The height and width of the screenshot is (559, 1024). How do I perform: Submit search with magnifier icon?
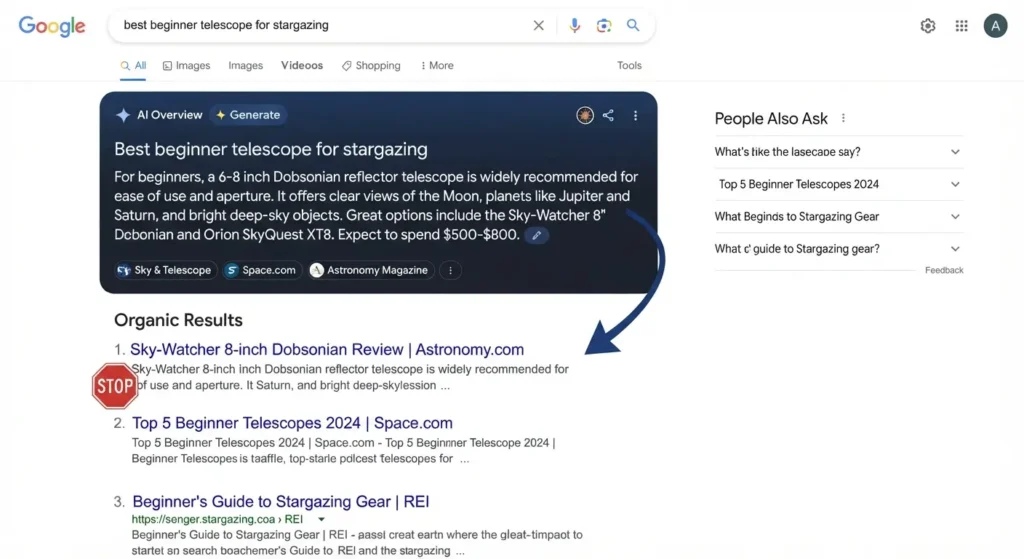point(633,25)
